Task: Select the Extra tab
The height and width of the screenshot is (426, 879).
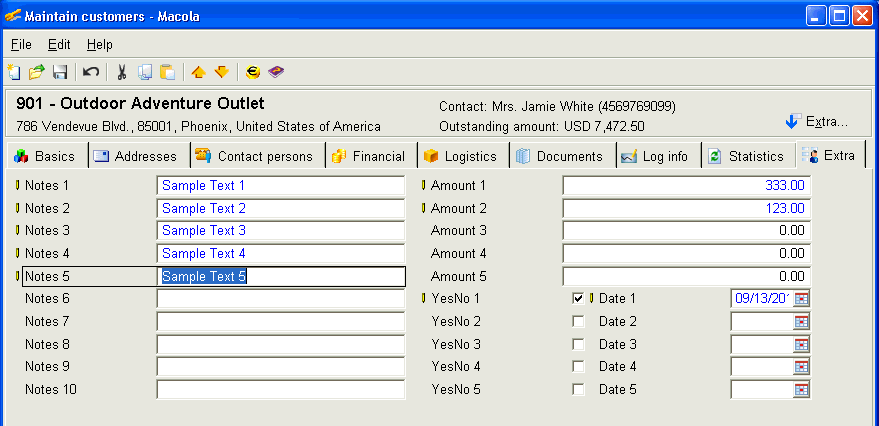Action: click(x=830, y=155)
